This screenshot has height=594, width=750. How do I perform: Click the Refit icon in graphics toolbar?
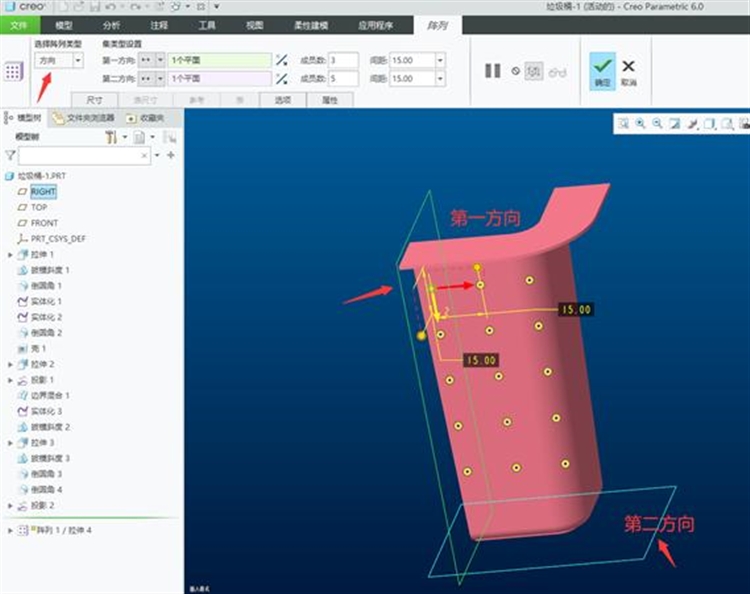(623, 124)
